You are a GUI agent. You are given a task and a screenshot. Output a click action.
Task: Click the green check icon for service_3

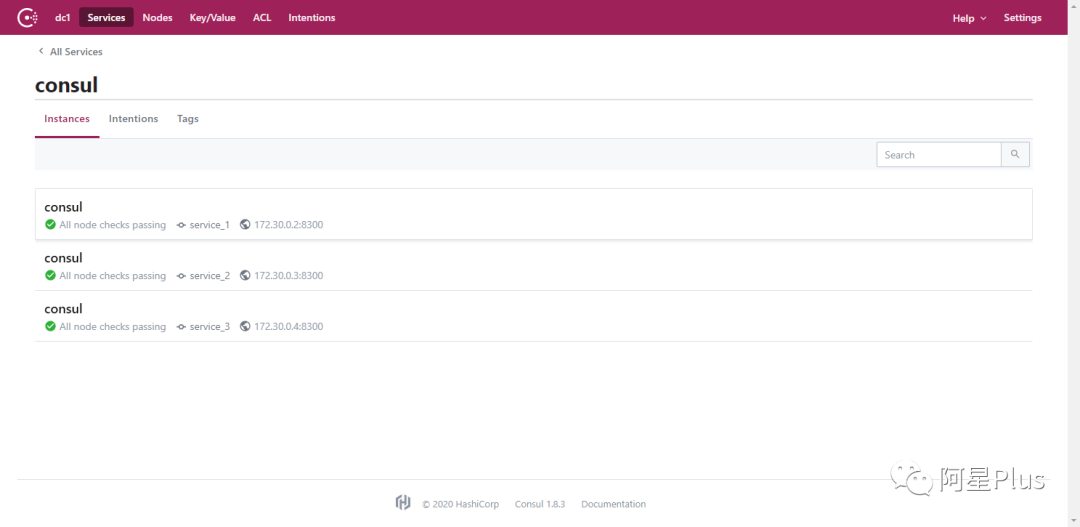[x=50, y=327]
